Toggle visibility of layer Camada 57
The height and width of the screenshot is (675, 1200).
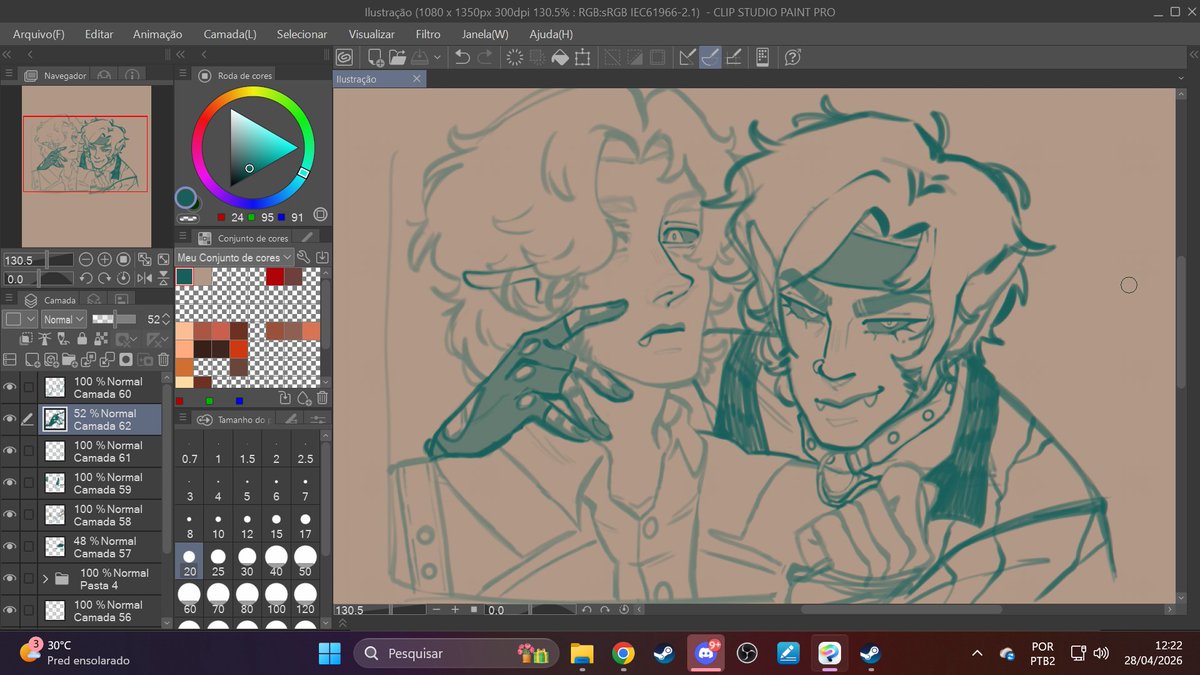coord(10,547)
